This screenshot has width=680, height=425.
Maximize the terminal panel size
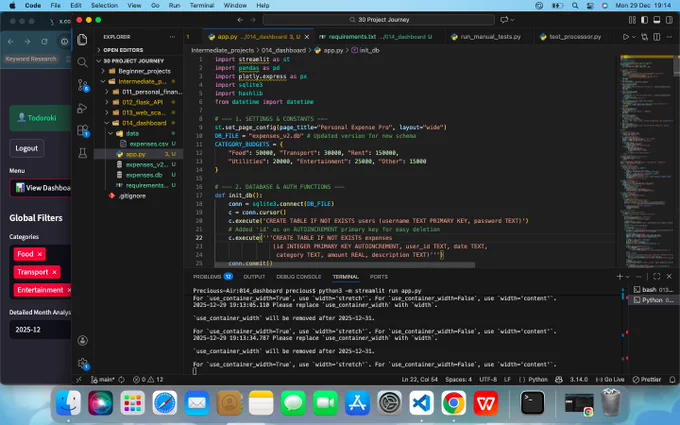click(x=657, y=276)
